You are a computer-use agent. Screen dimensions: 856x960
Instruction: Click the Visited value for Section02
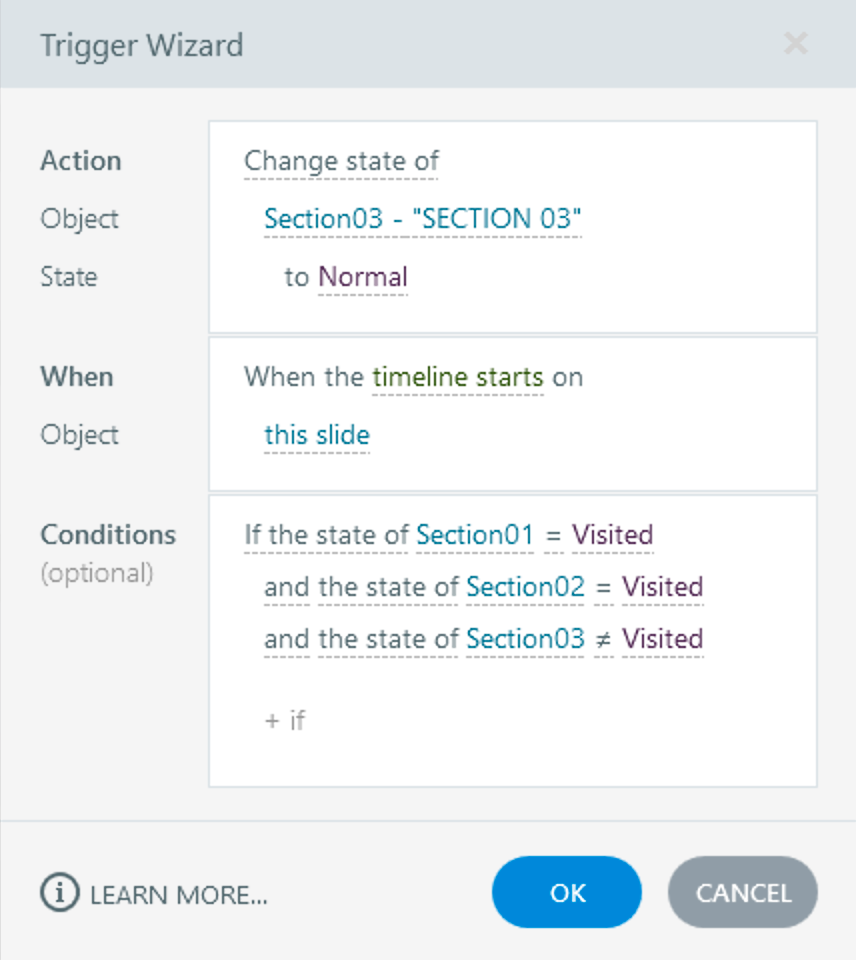point(662,587)
